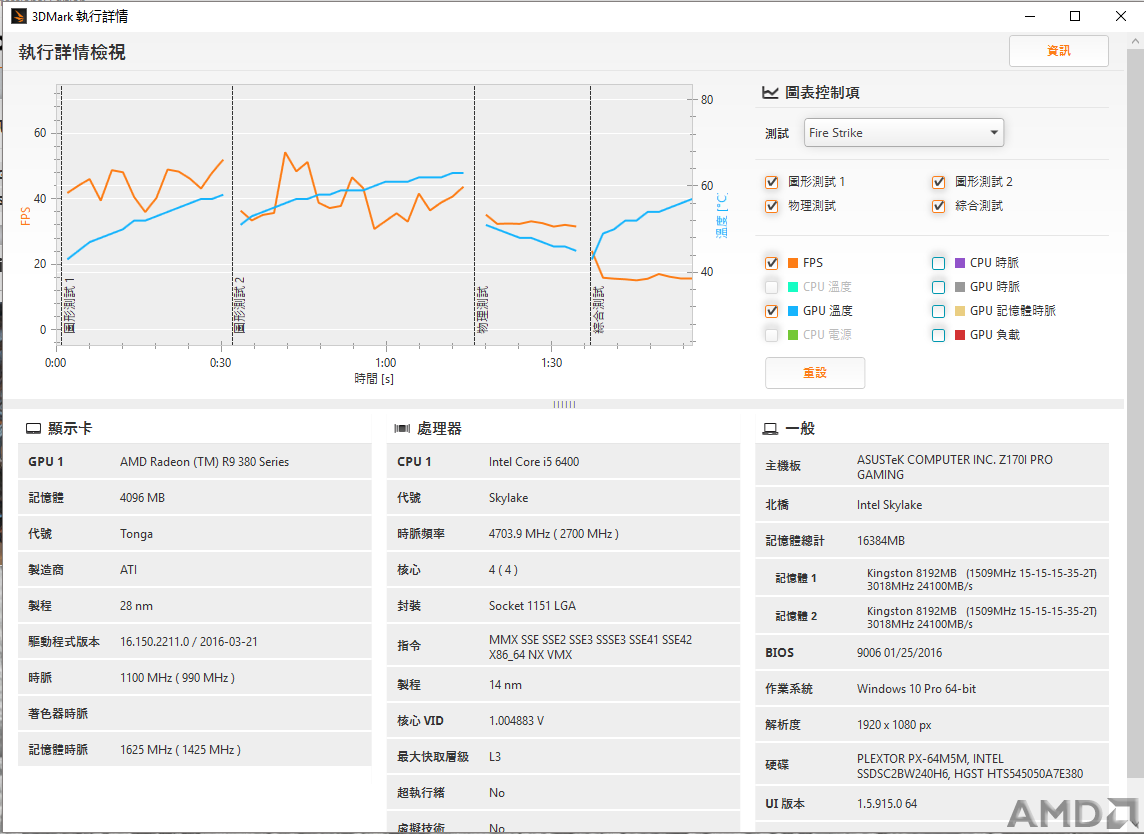Click the 1625 MHz ( 1425 MHz ) value

(x=180, y=749)
